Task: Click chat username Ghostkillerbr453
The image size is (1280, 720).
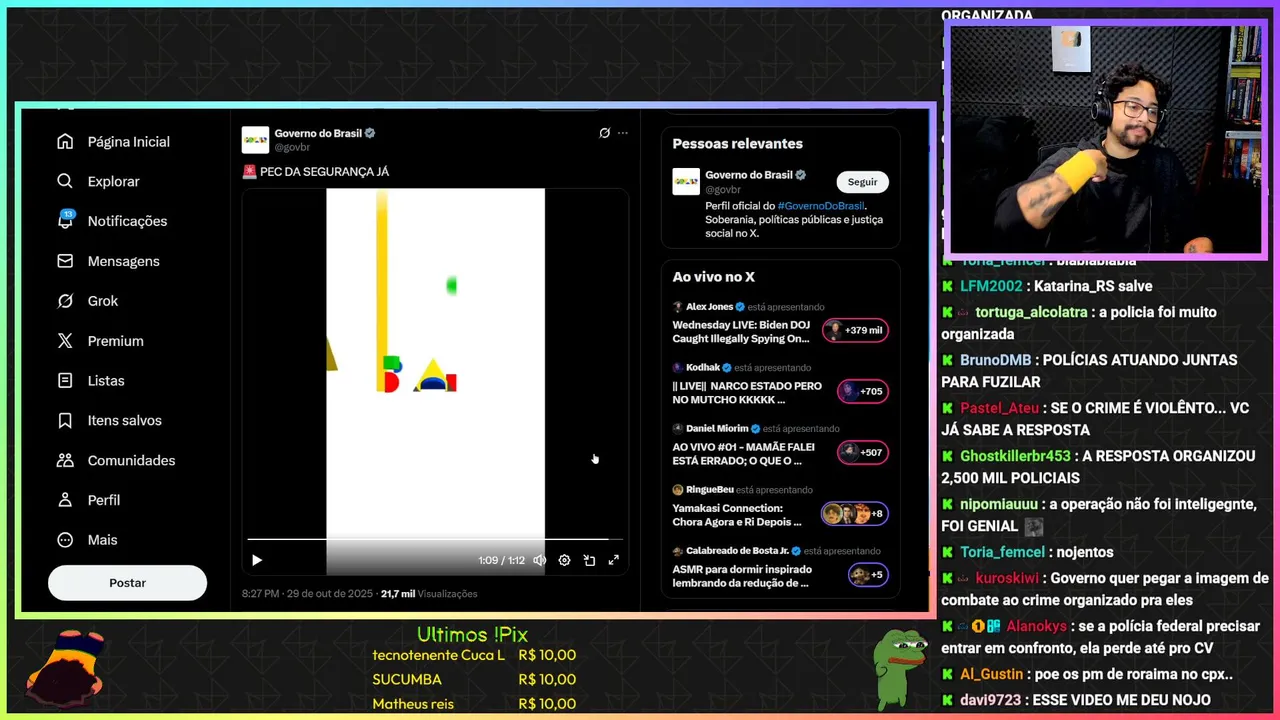Action: pyautogui.click(x=1015, y=456)
